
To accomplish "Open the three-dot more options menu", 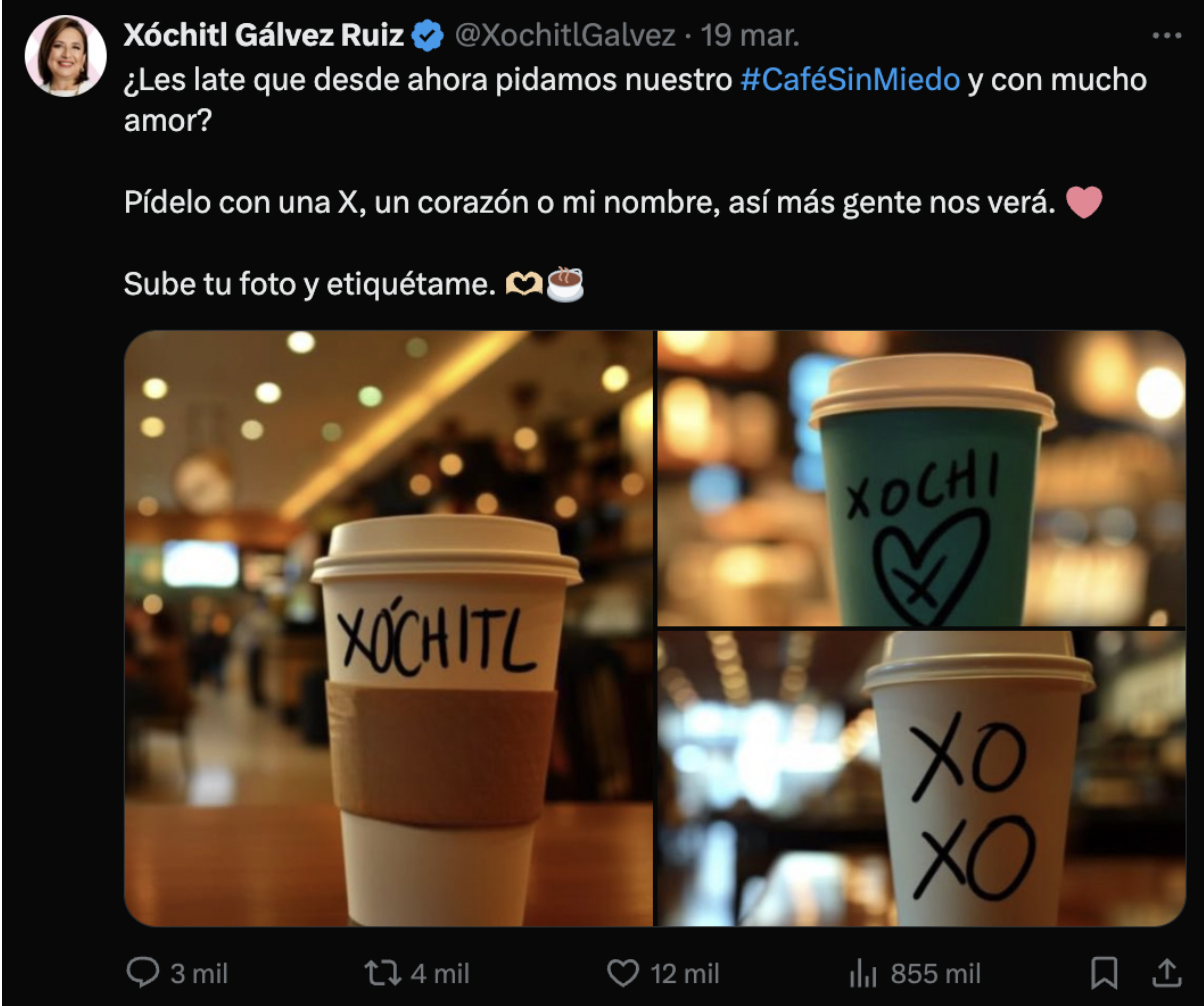I will pos(1166,36).
